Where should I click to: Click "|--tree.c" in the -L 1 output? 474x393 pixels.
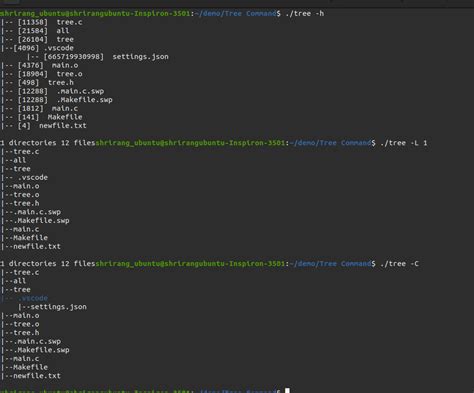(20, 152)
